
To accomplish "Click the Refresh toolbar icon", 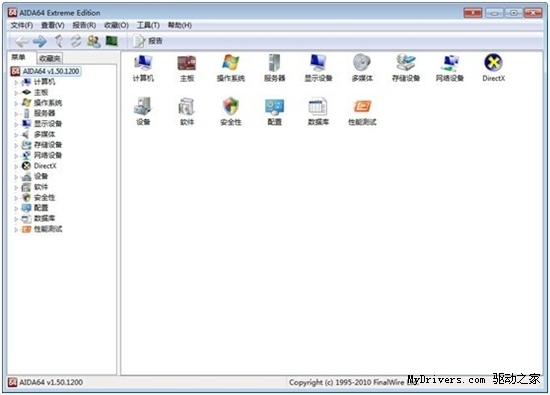I will pyautogui.click(x=76, y=41).
